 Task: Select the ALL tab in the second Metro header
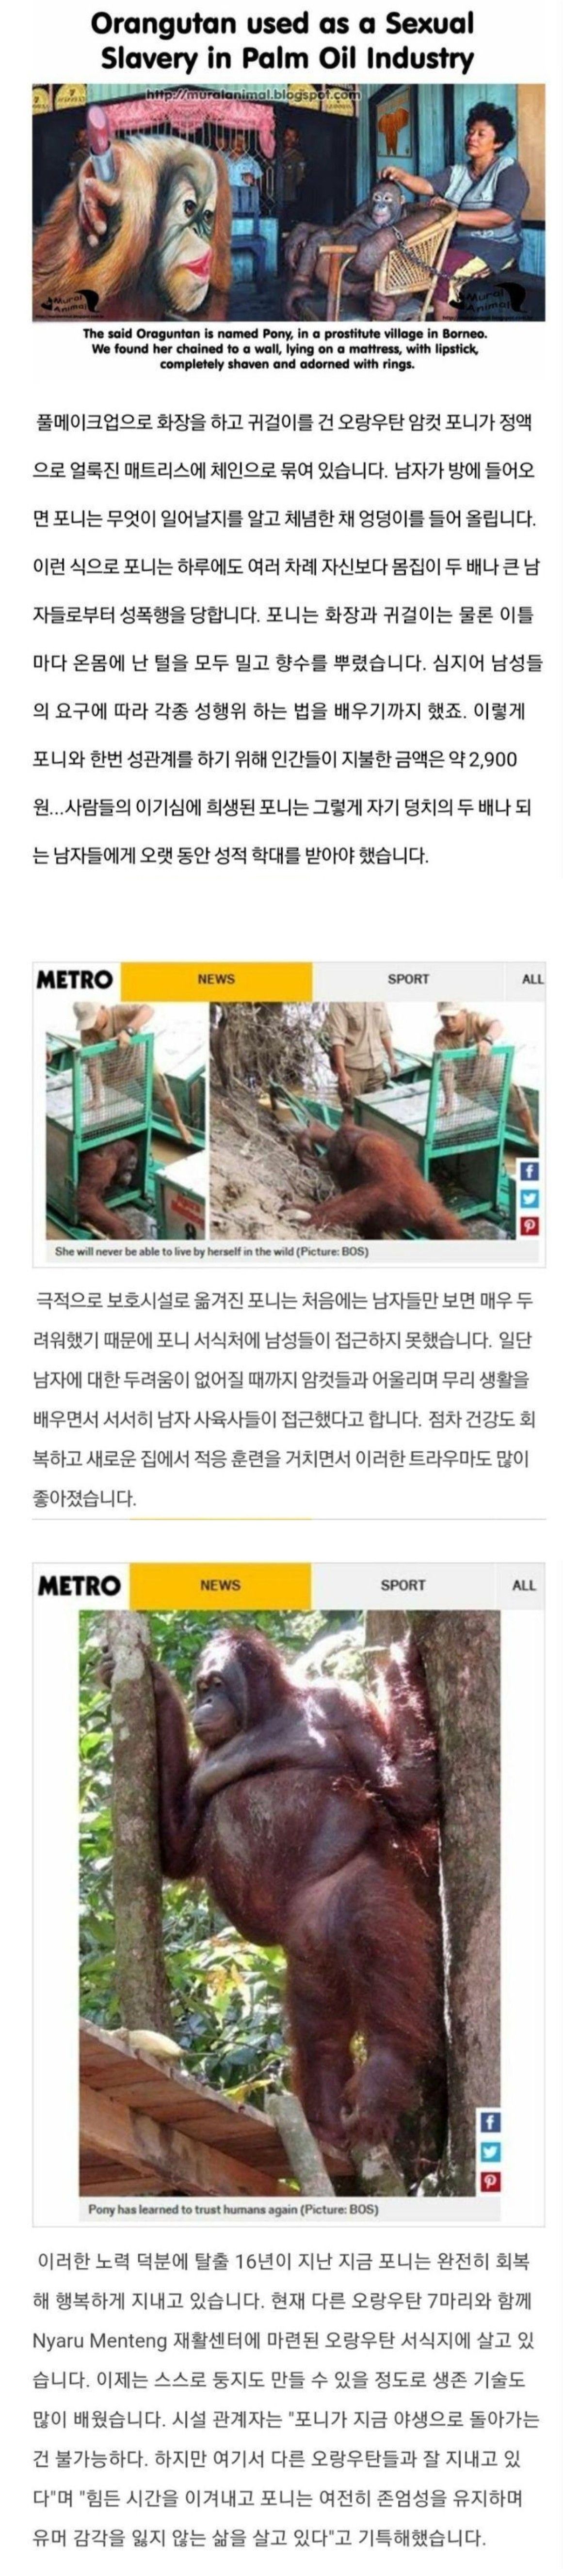524,1585
